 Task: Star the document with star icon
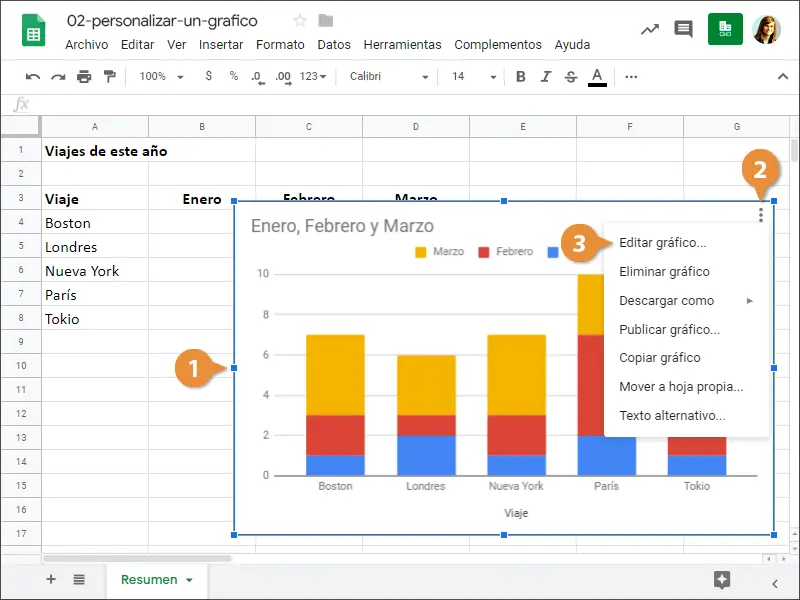pyautogui.click(x=300, y=21)
